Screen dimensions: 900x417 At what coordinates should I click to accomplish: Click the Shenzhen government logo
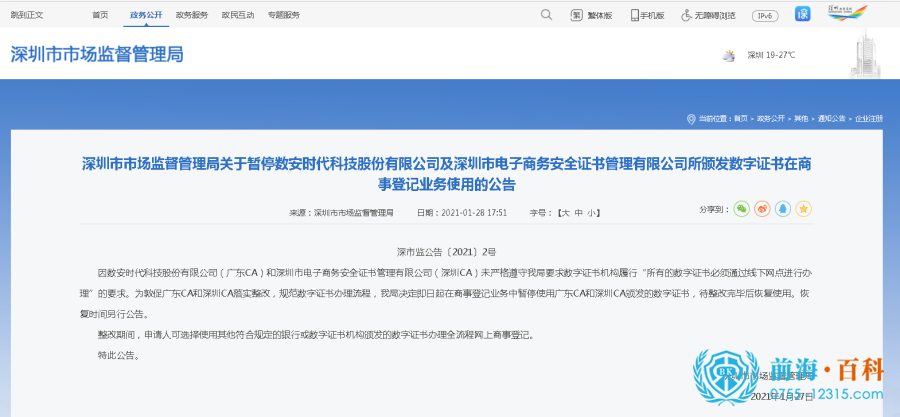click(847, 13)
